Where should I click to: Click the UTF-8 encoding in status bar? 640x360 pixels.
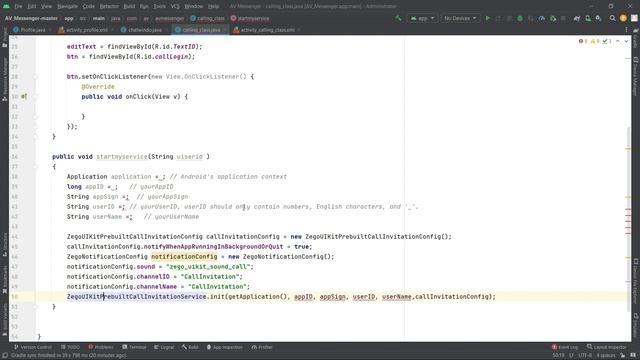[585, 356]
